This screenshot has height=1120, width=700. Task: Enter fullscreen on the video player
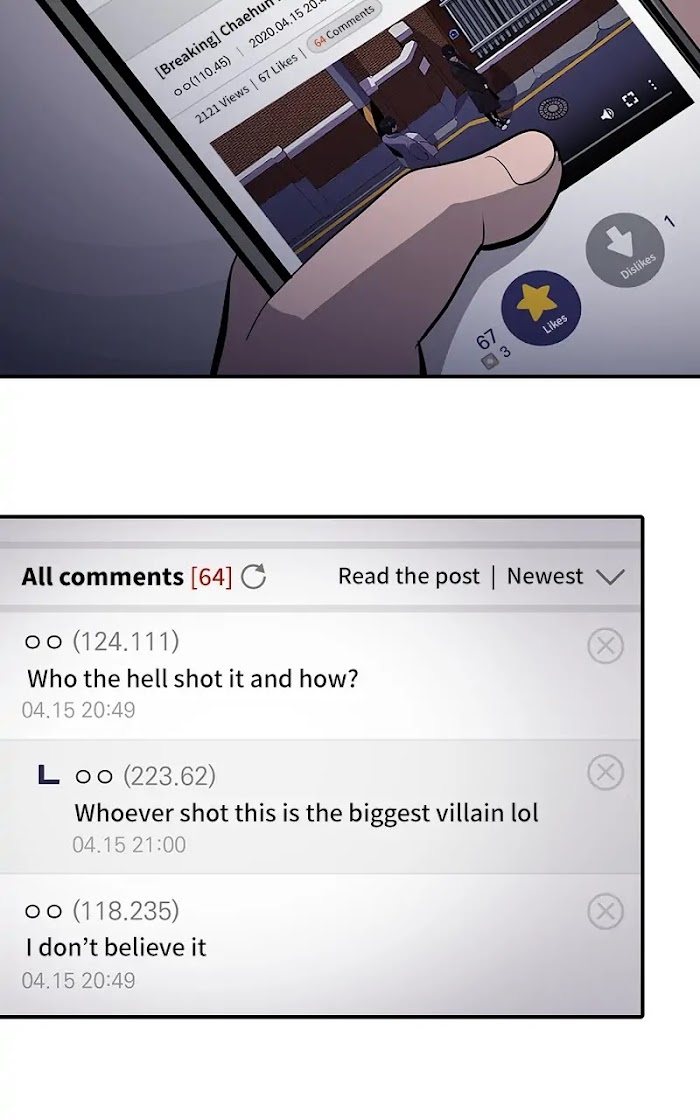(x=630, y=100)
